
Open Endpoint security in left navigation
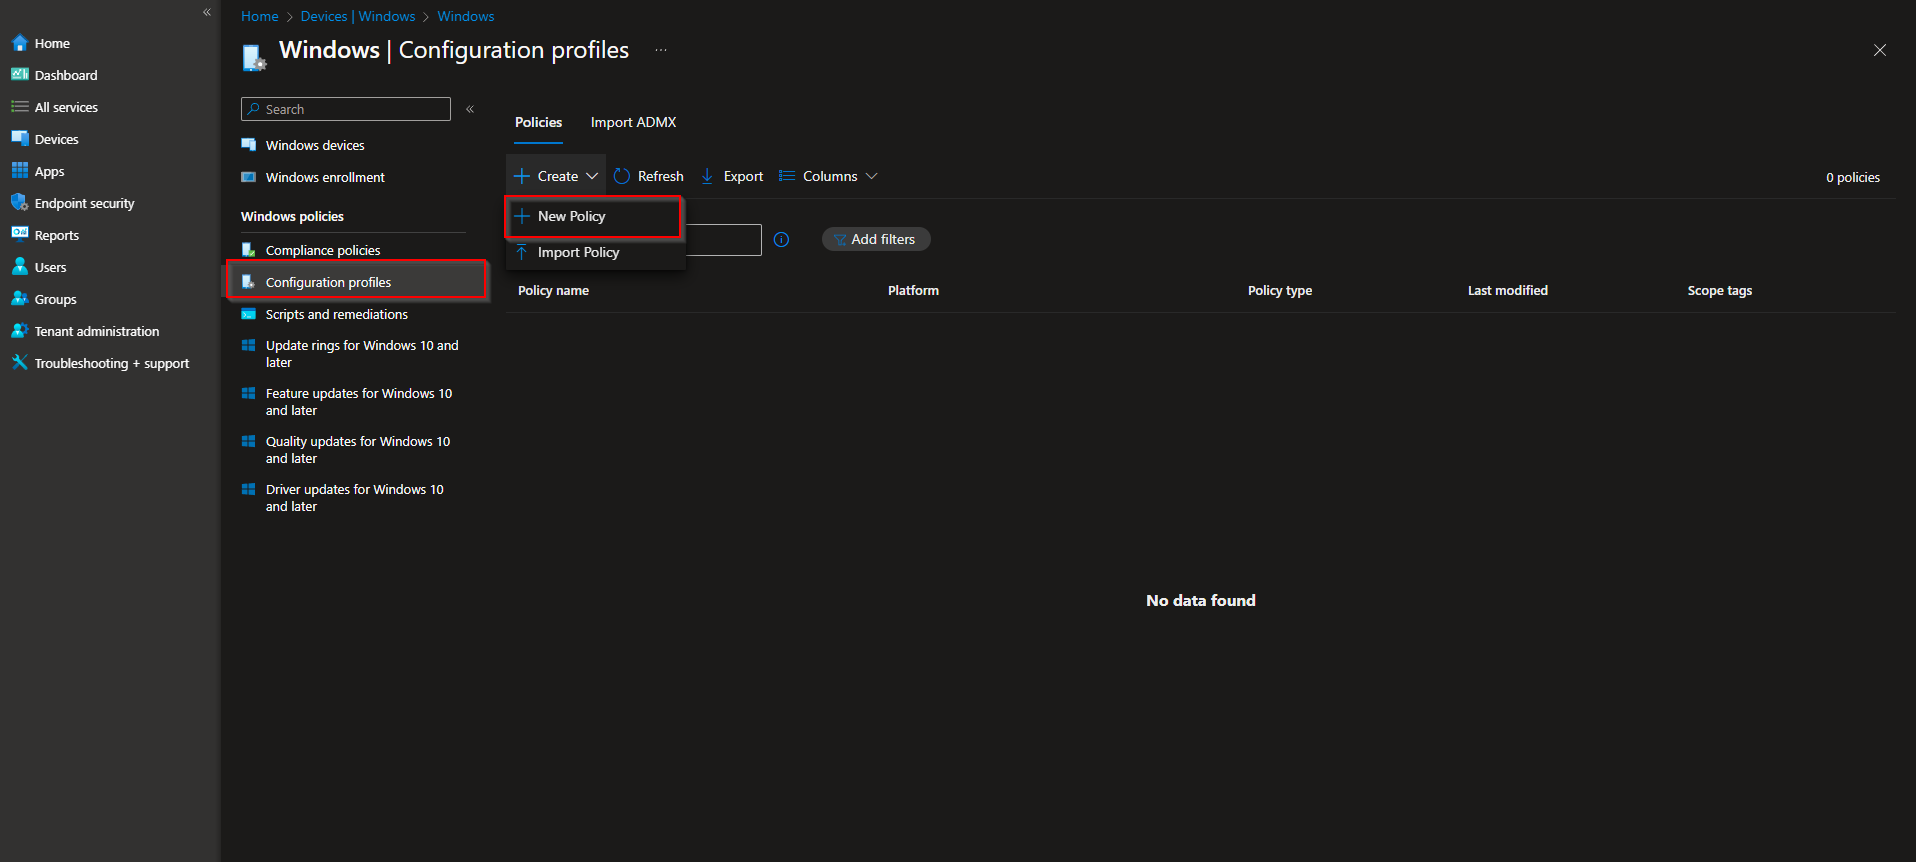point(85,203)
